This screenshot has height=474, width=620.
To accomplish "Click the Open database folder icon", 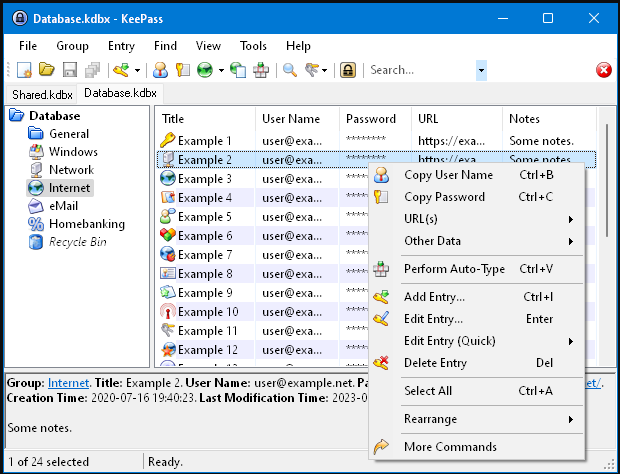I will (47, 70).
